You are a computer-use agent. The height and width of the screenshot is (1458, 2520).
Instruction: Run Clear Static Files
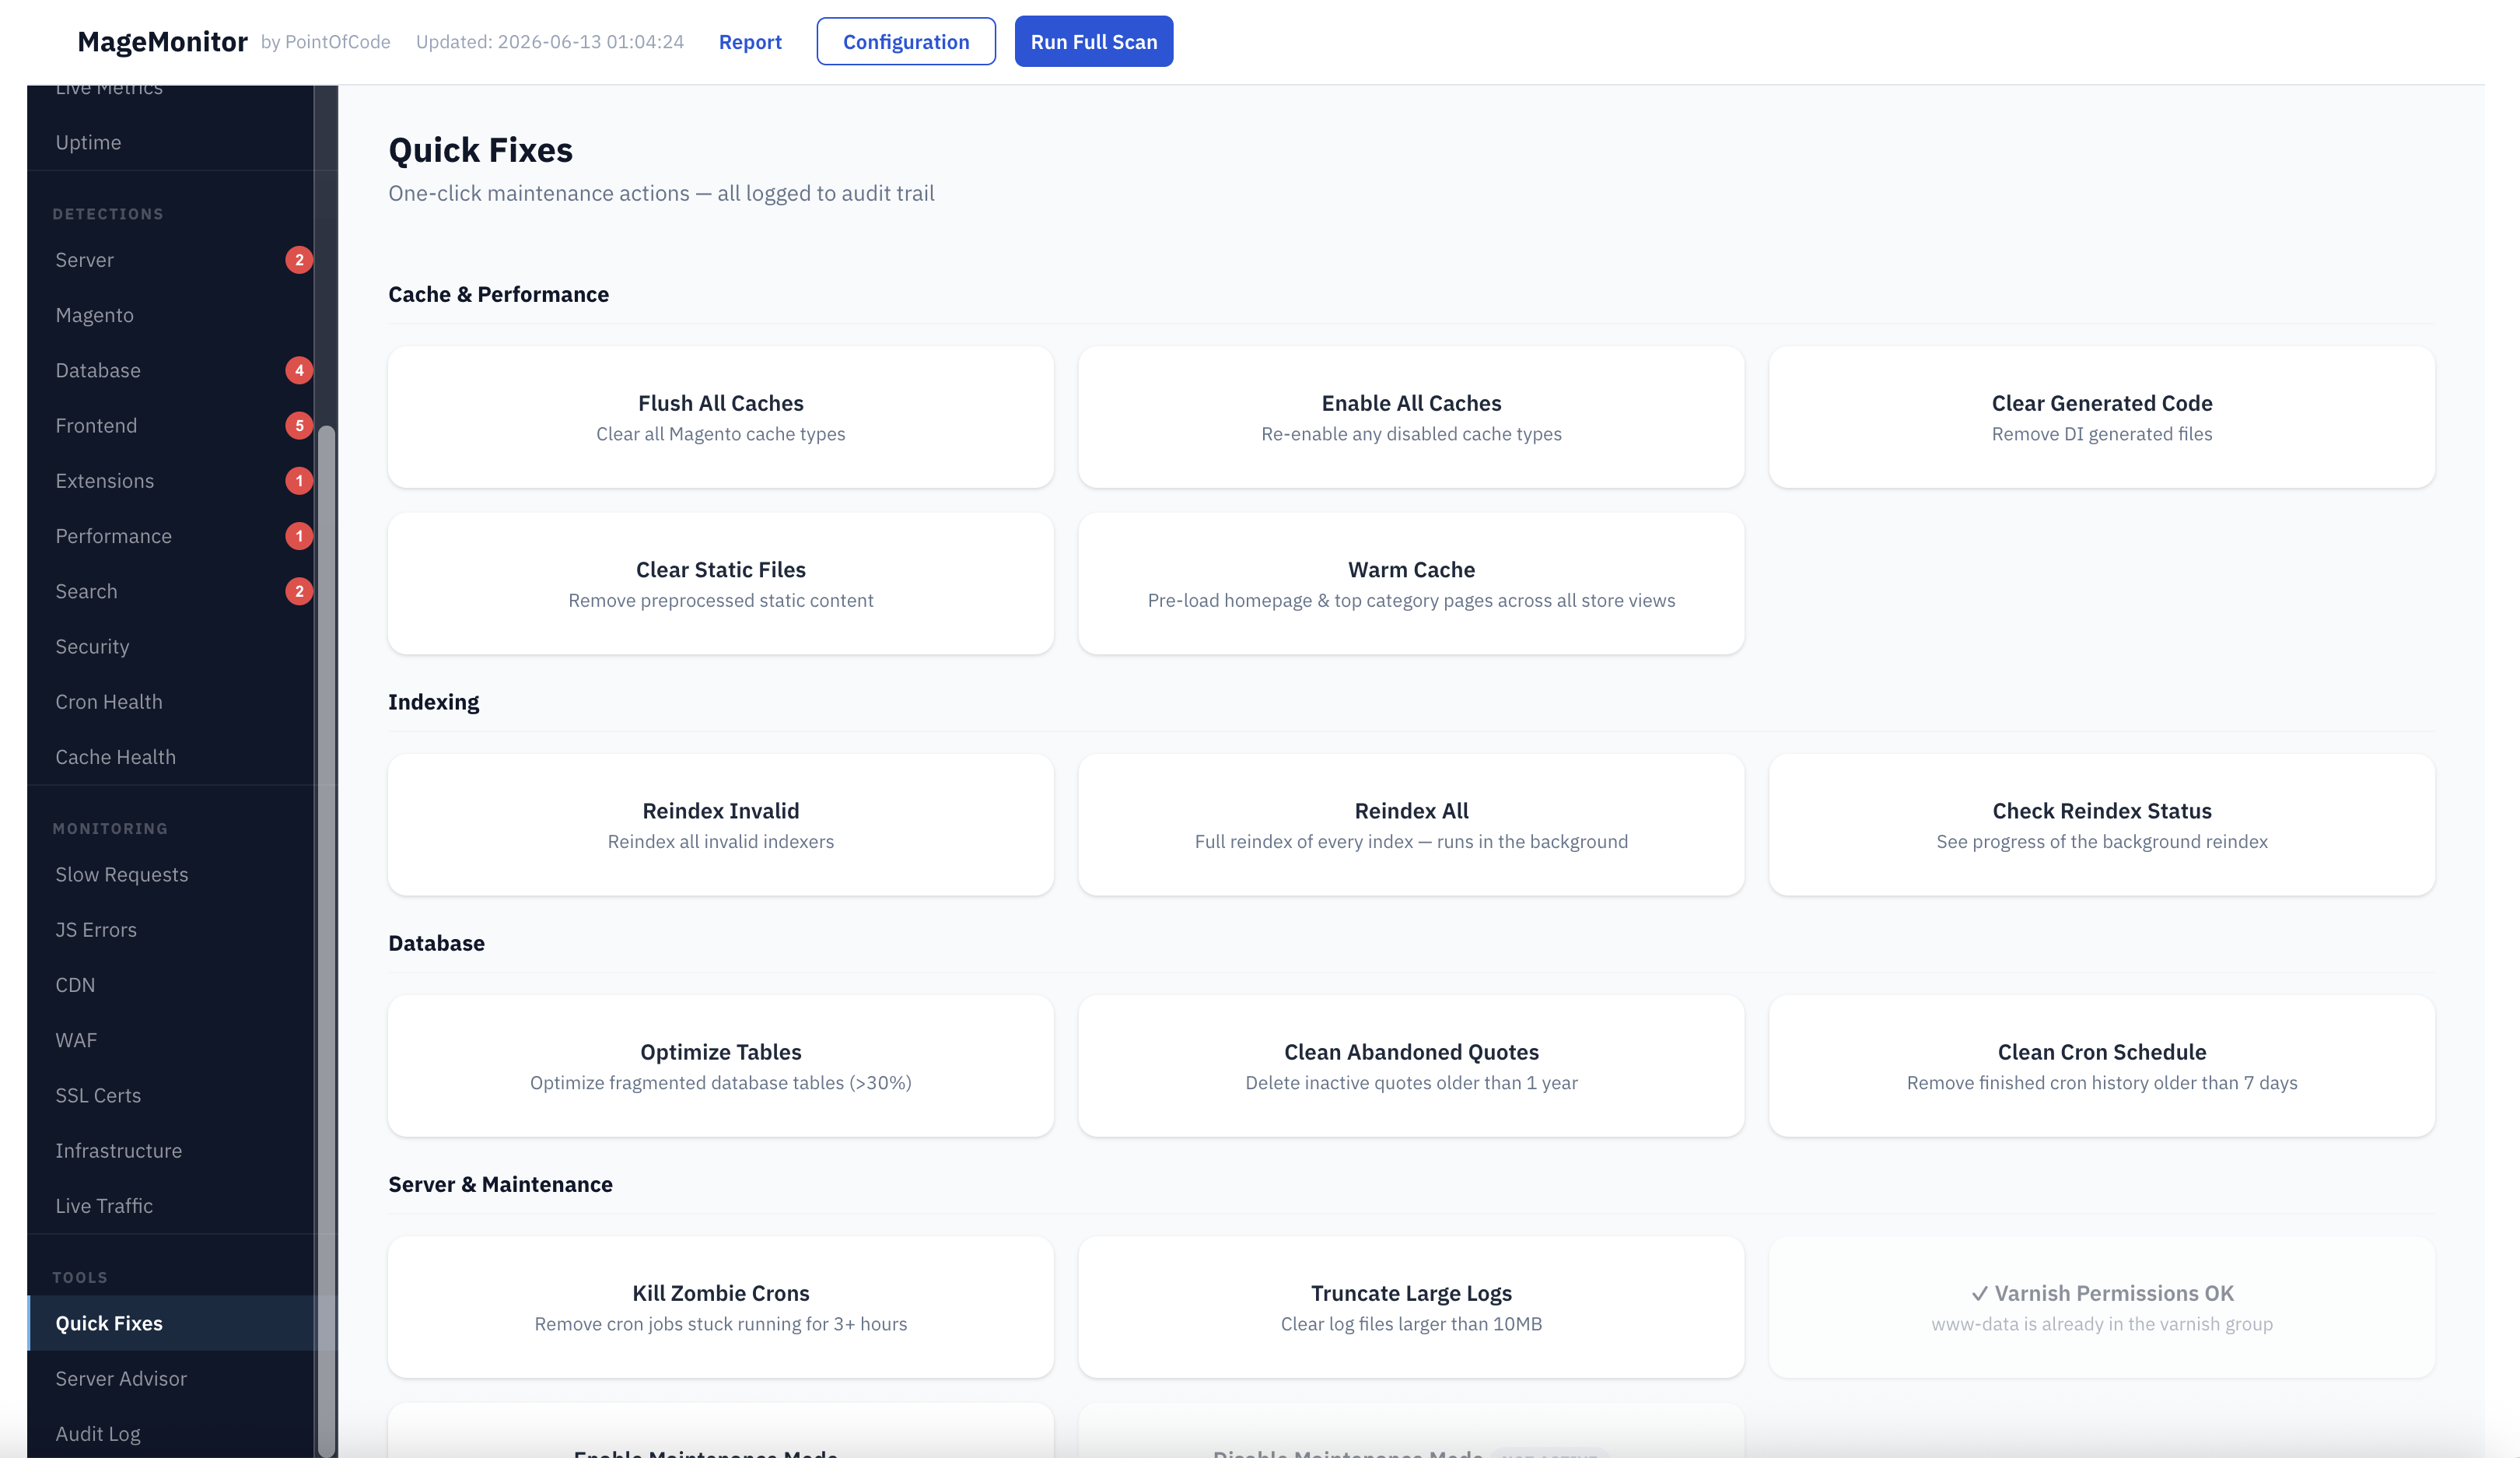(721, 584)
